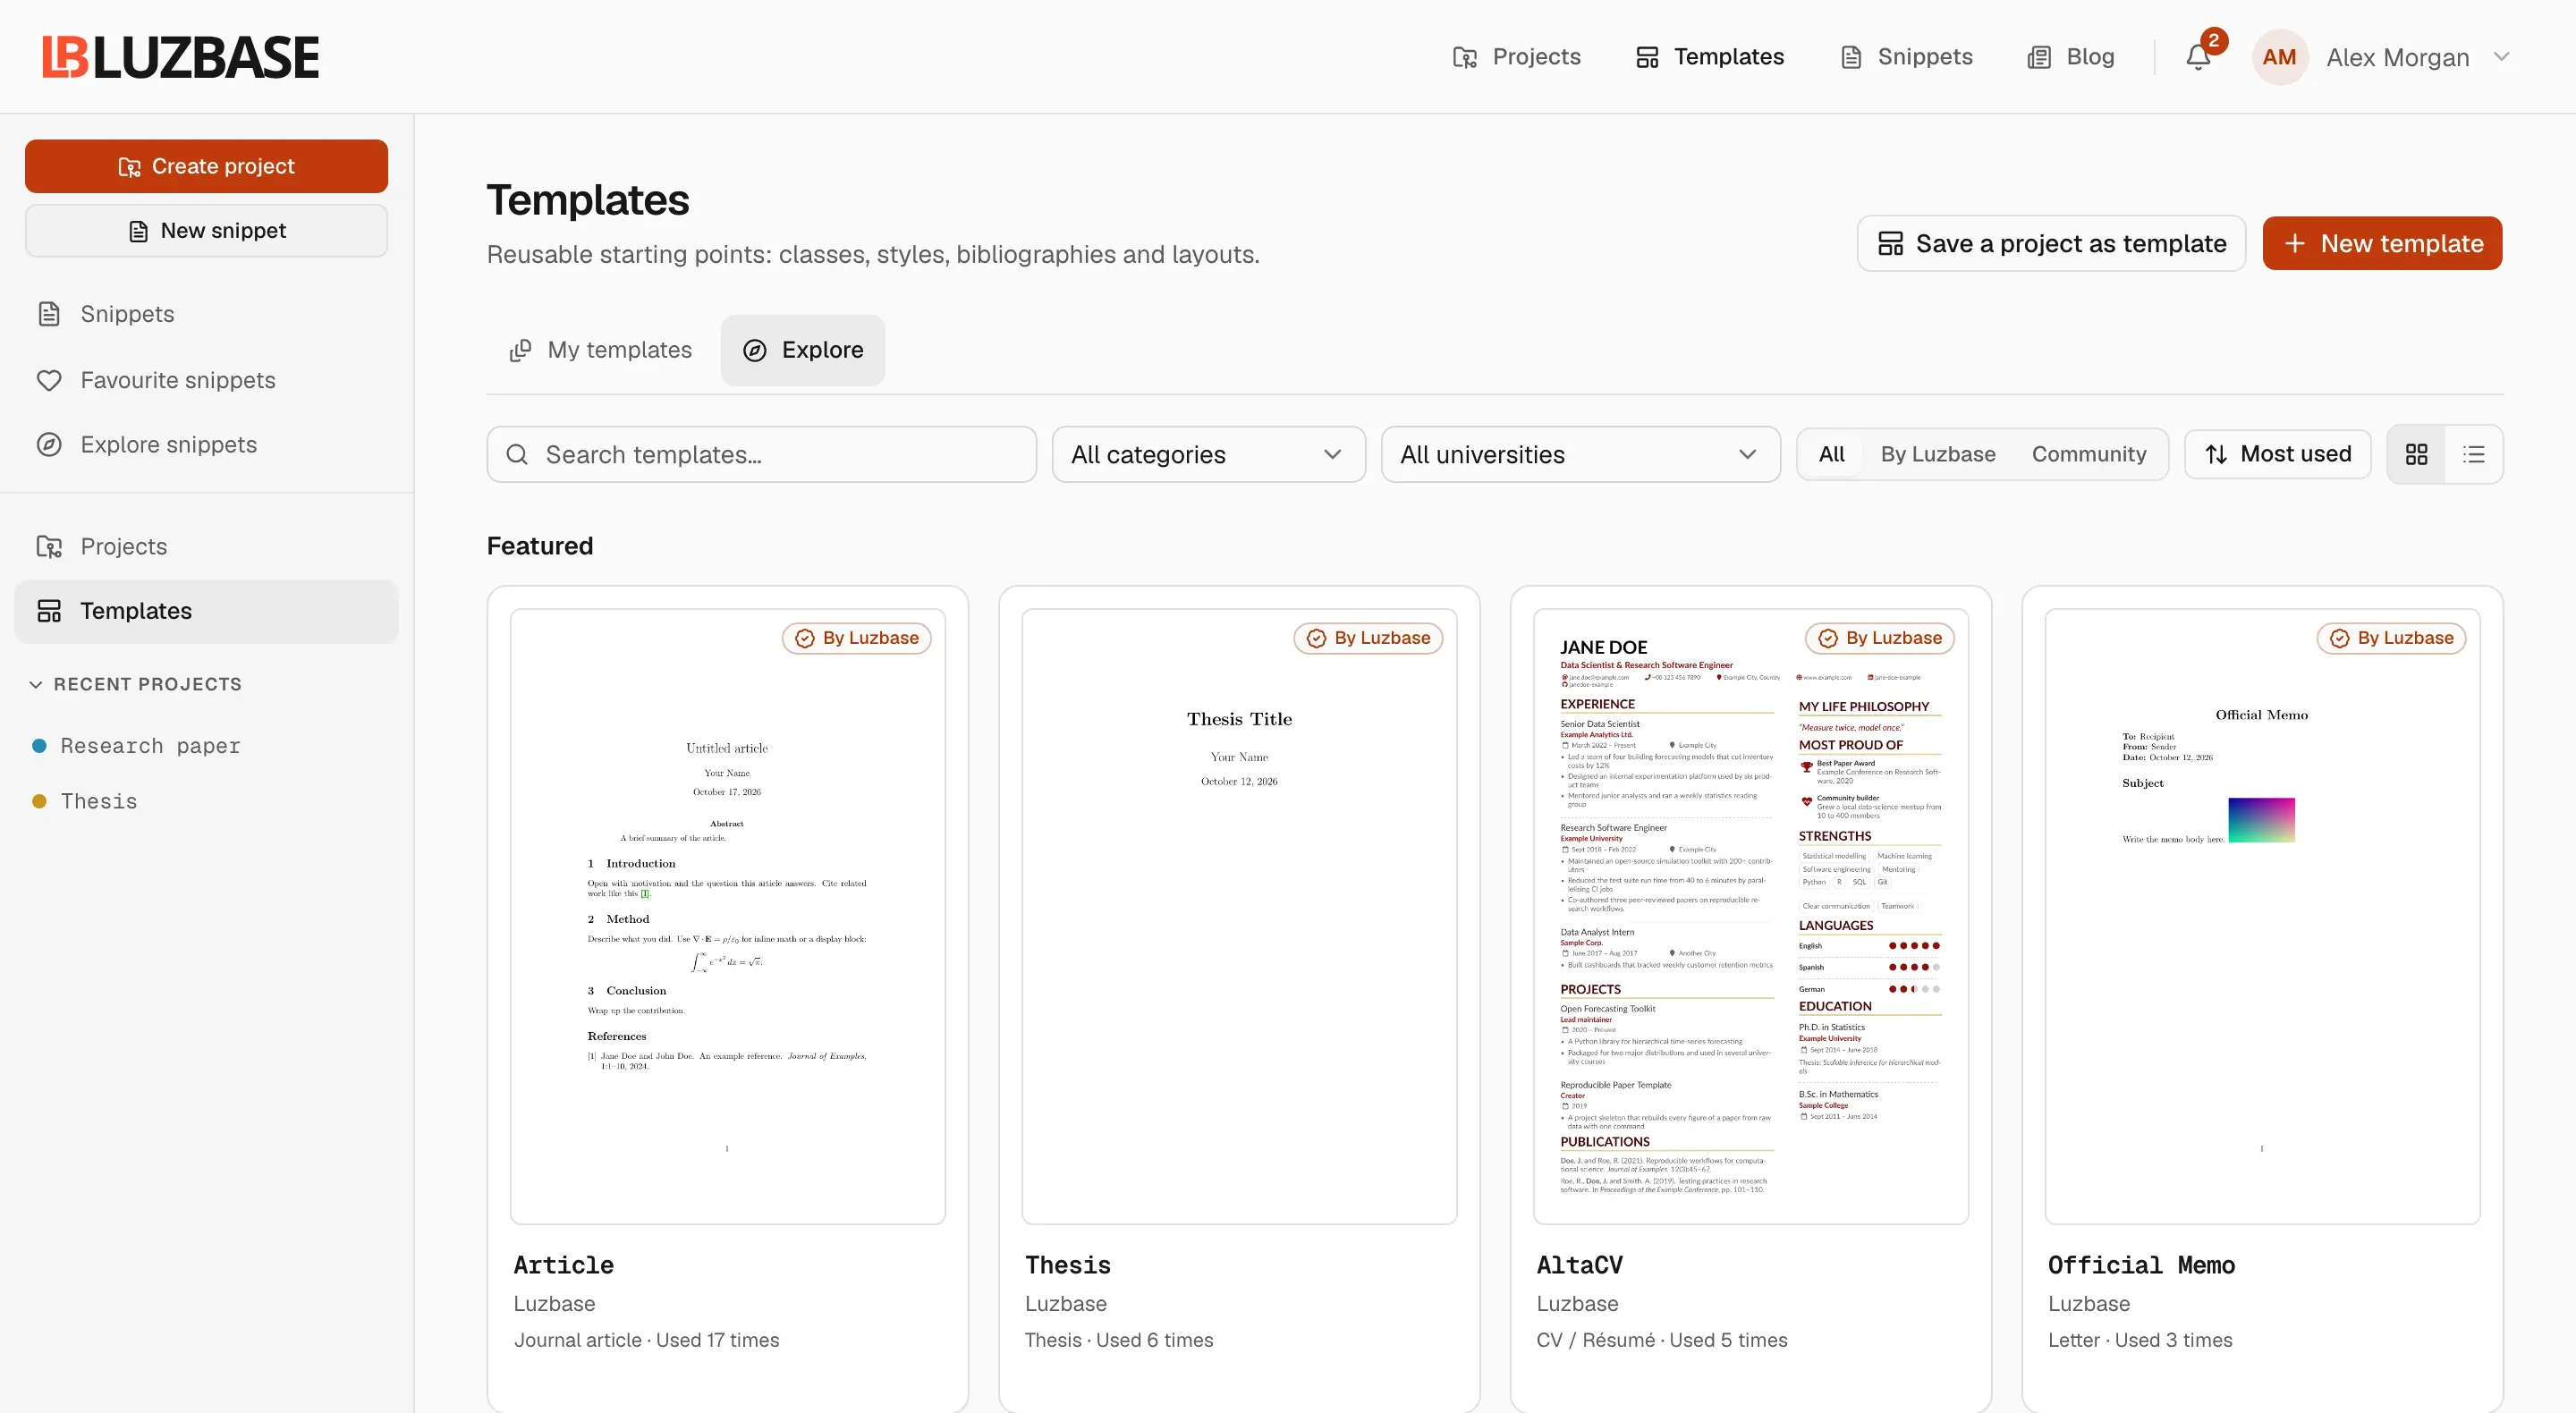
Task: Open recent project Research paper
Action: pyautogui.click(x=150, y=746)
